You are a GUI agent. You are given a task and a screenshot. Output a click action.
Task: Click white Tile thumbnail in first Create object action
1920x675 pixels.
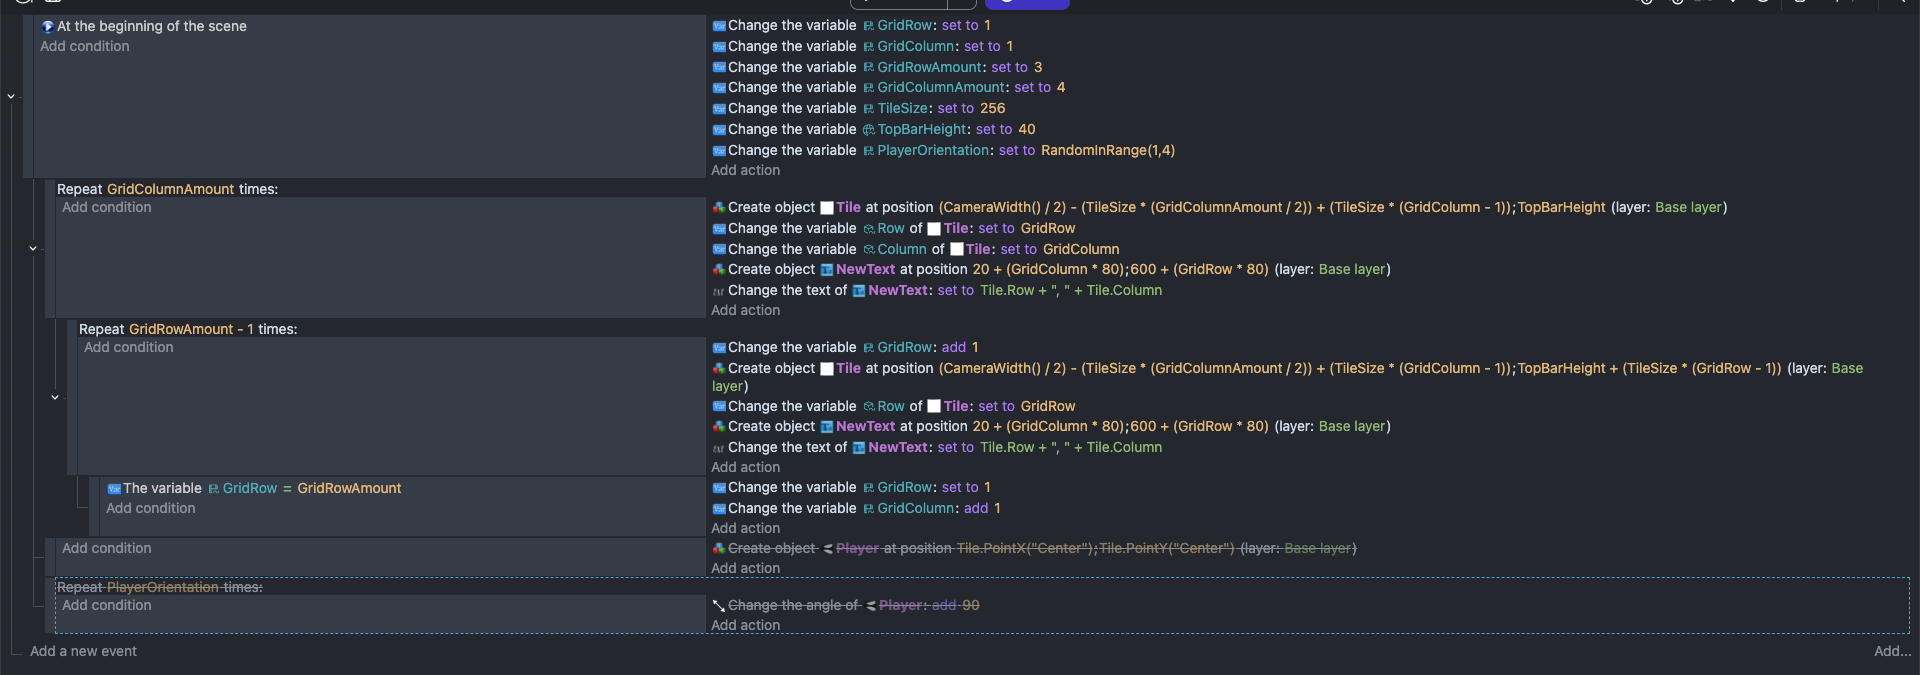[827, 208]
